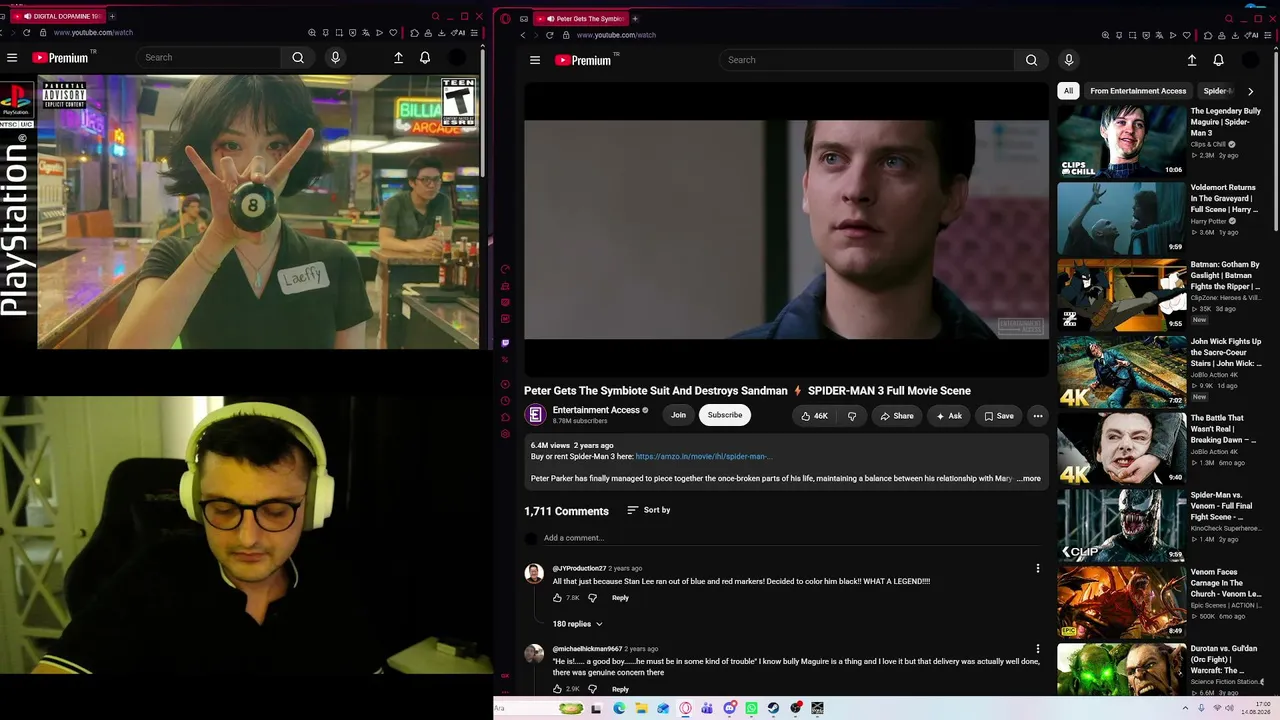Click the upload icon in the left YouTube window
Viewport: 1280px width, 720px height.
coord(398,58)
